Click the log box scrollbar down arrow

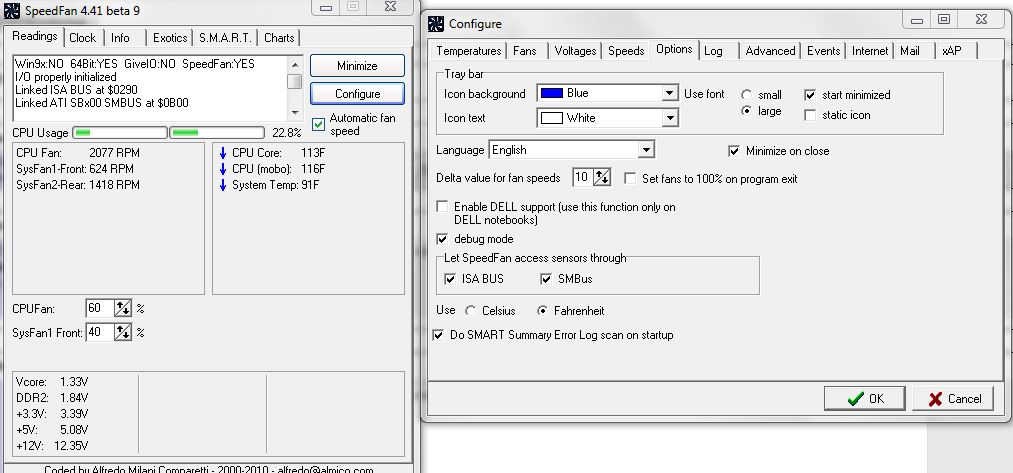tap(295, 112)
